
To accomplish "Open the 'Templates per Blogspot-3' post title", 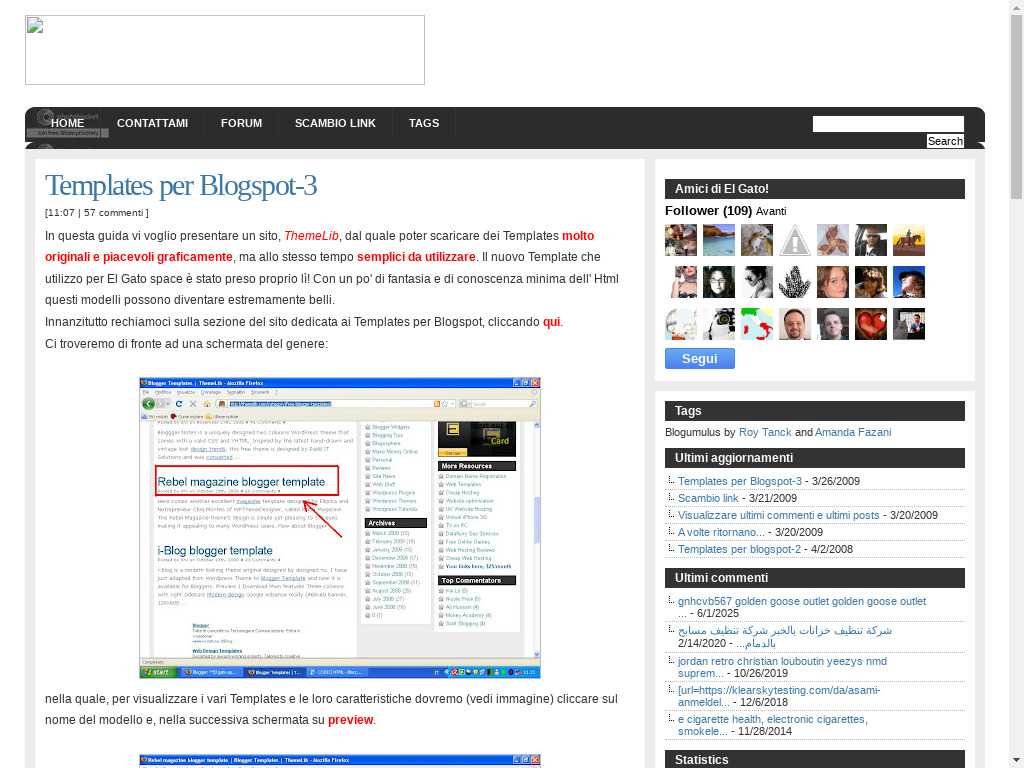I will 181,185.
